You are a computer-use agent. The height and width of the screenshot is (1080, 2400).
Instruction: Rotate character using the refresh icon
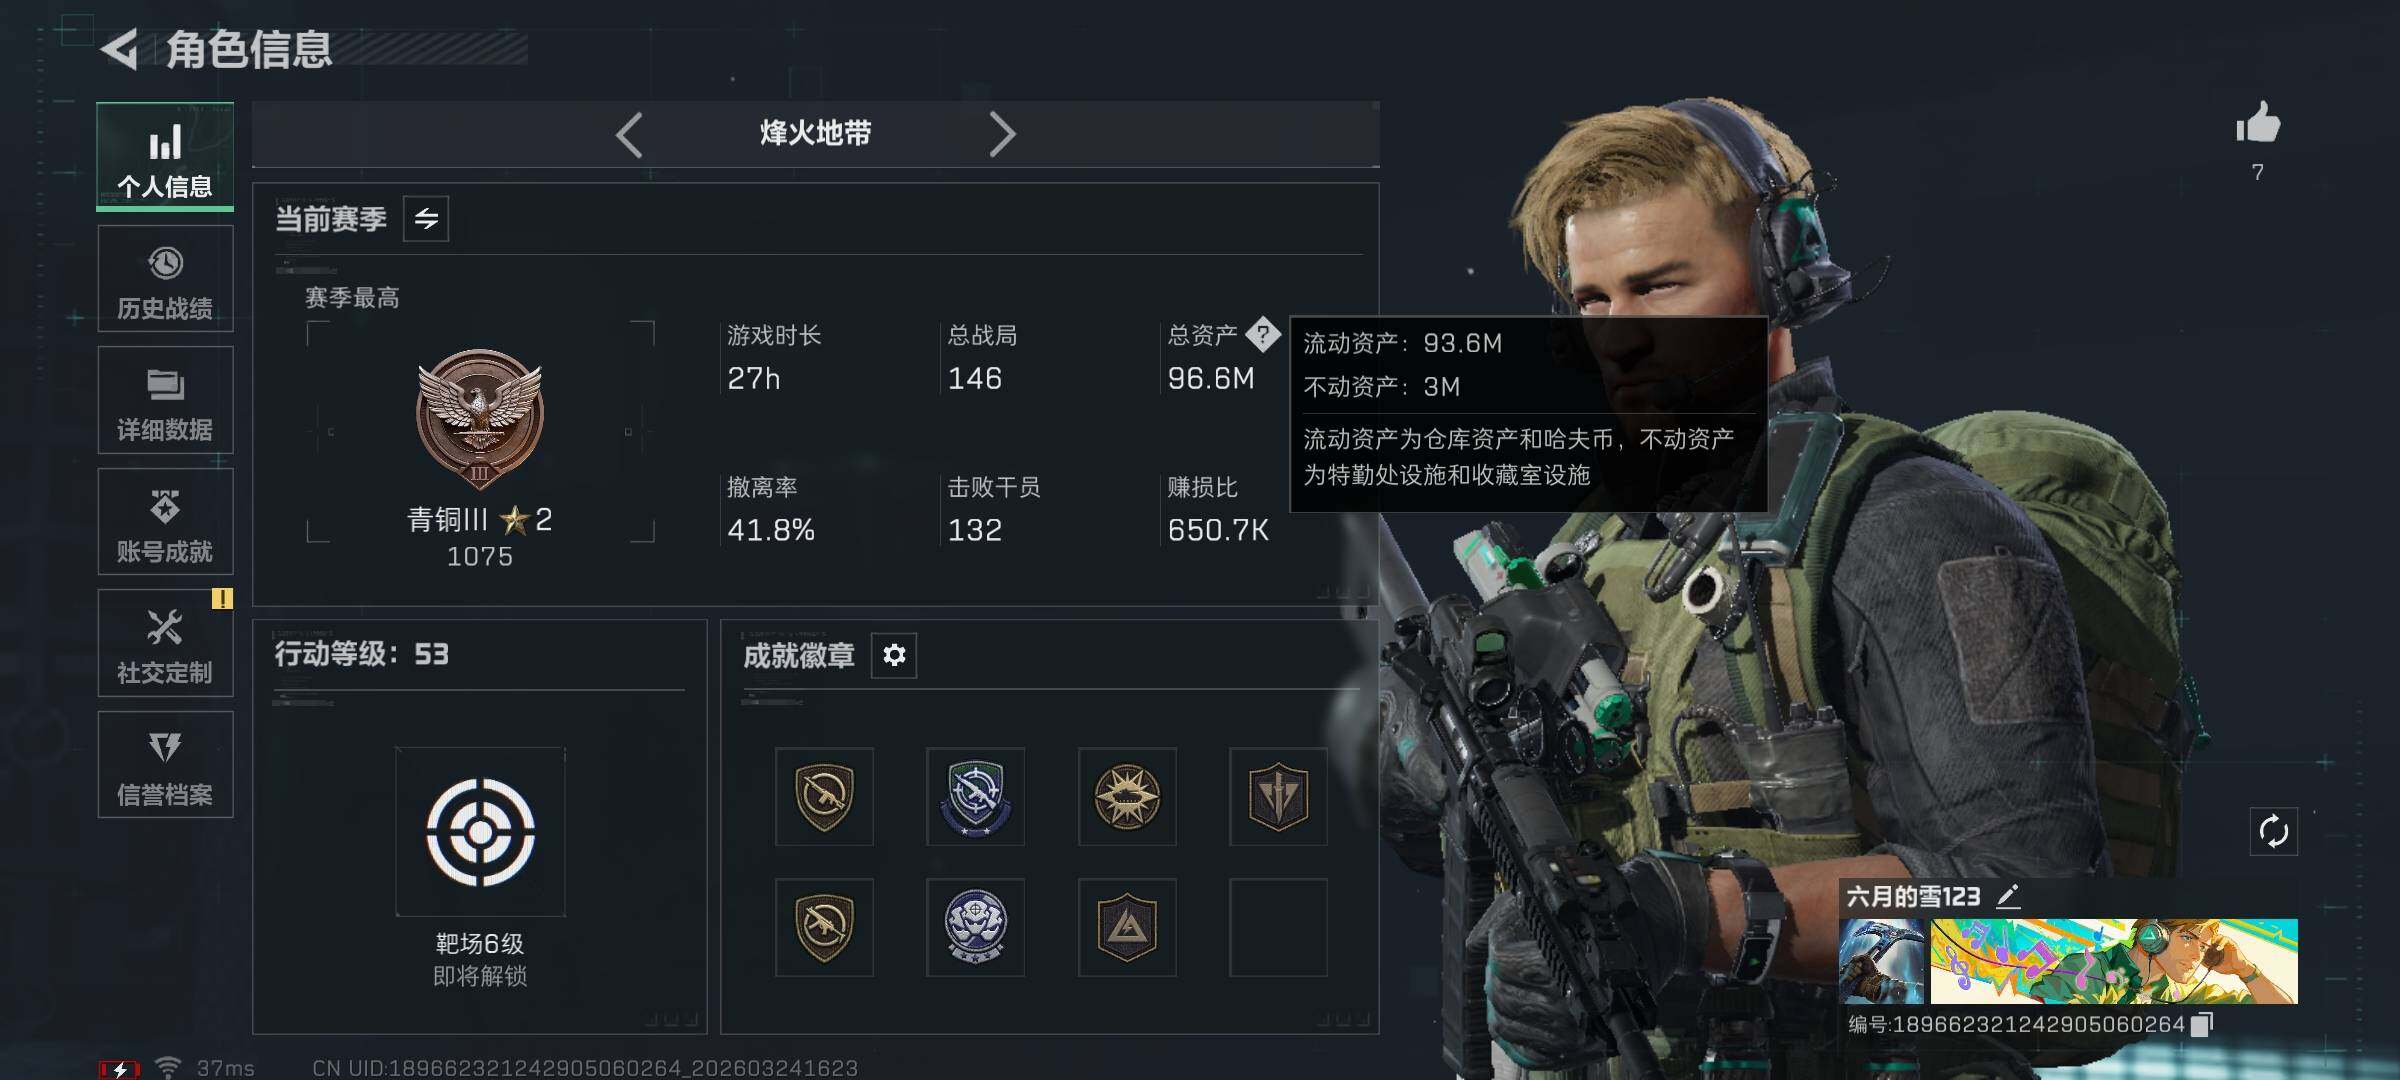click(2273, 831)
